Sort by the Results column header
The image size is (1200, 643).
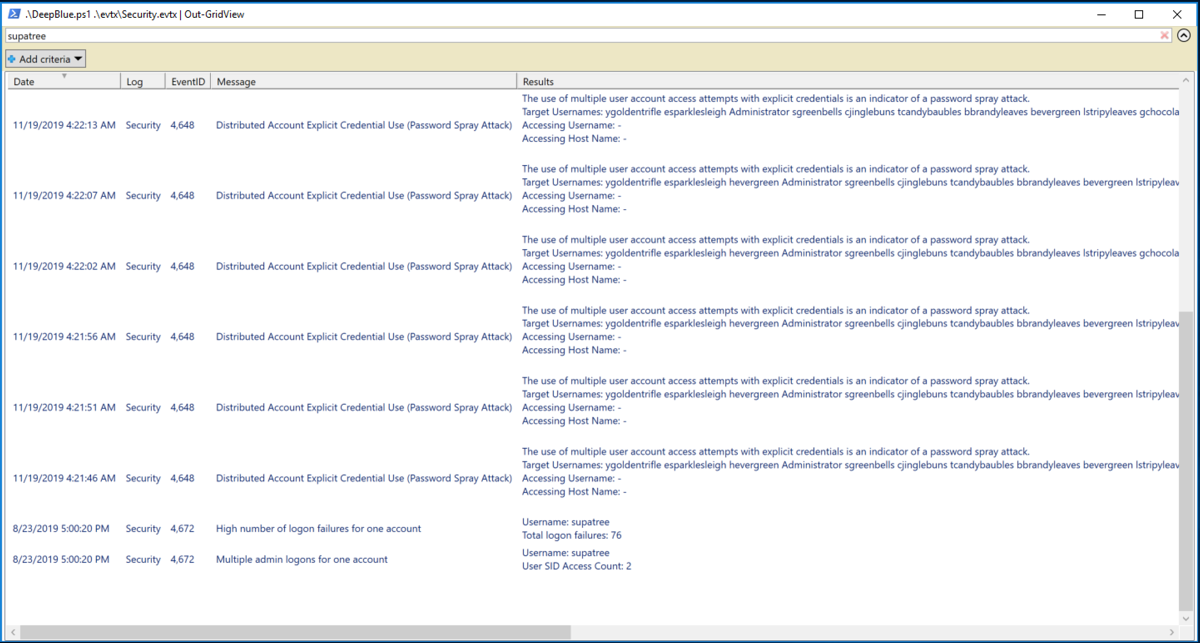847,81
